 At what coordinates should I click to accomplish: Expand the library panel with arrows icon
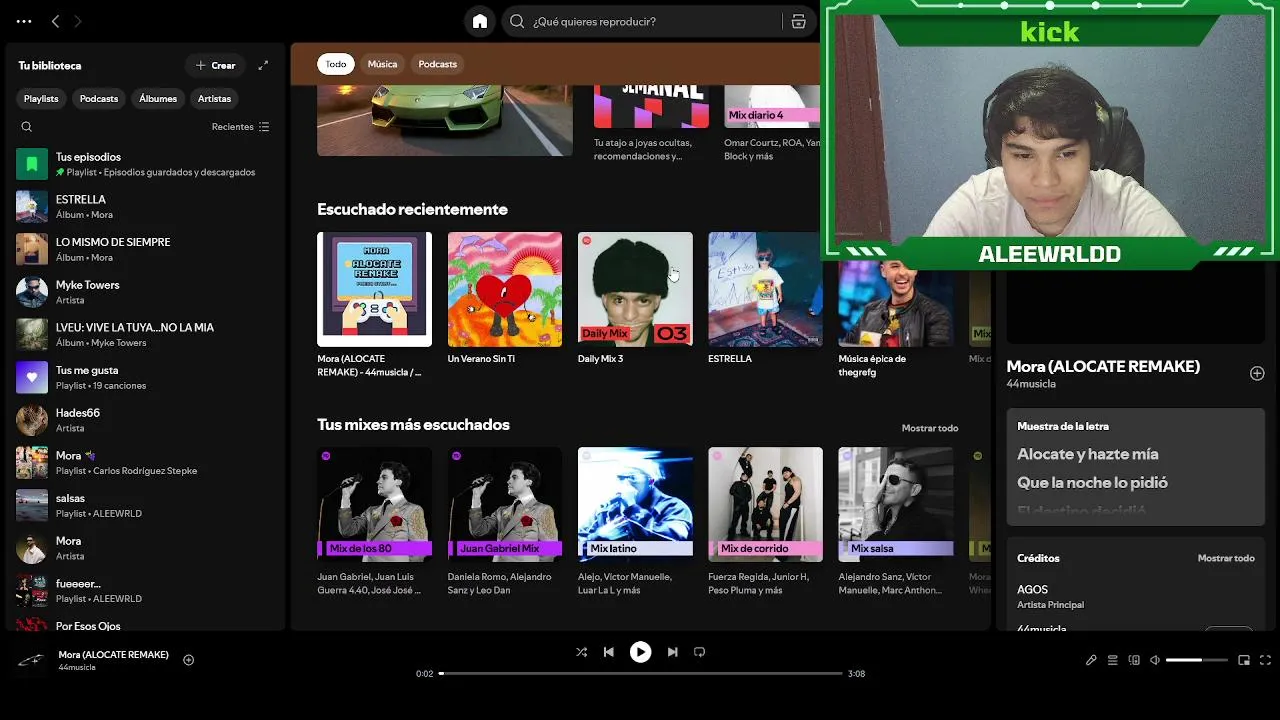[263, 65]
